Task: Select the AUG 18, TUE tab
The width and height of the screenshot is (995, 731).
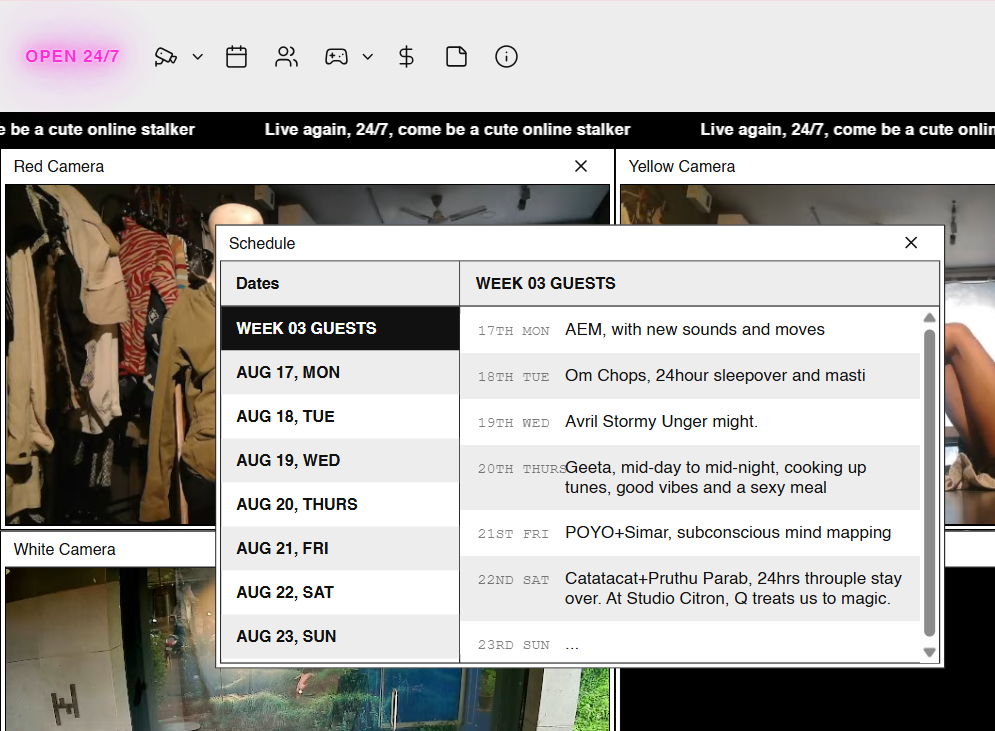Action: point(340,416)
